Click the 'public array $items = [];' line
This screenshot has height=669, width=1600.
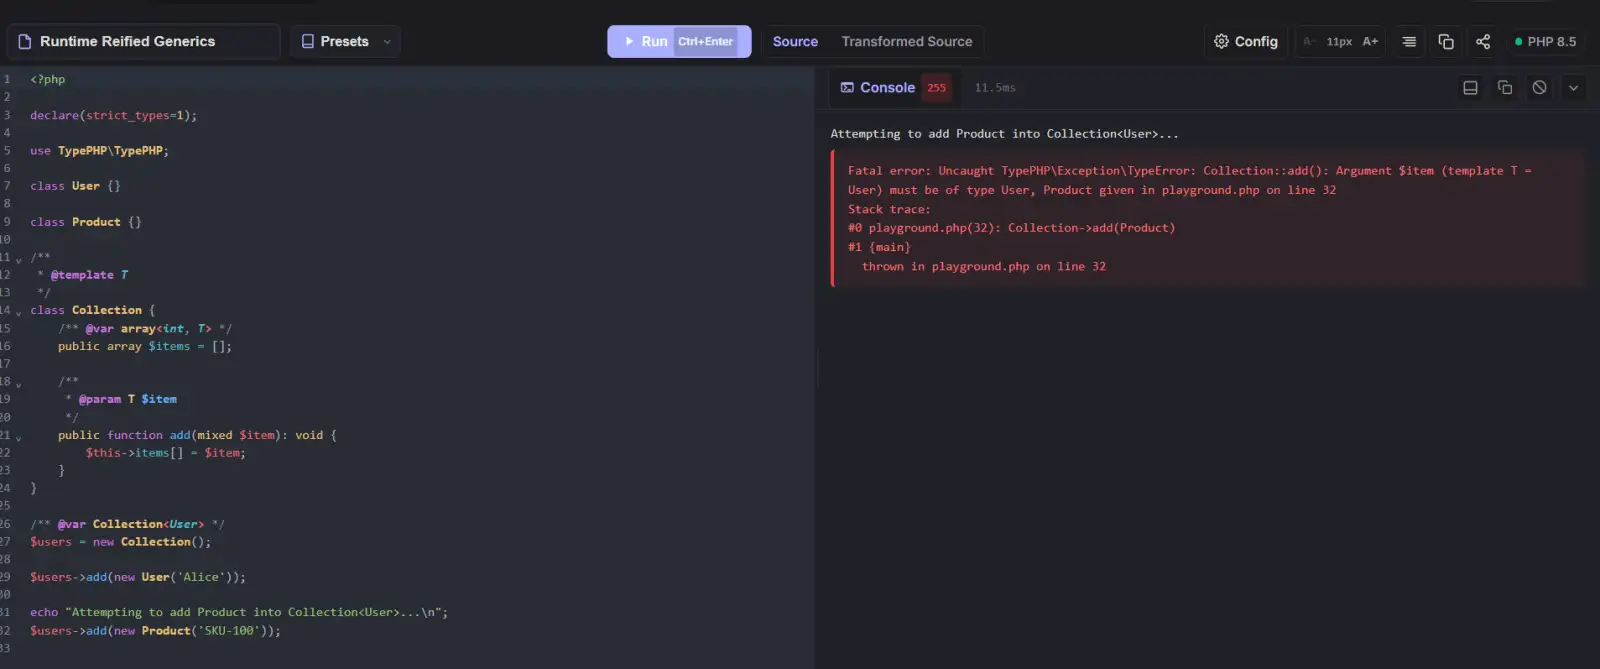point(144,346)
